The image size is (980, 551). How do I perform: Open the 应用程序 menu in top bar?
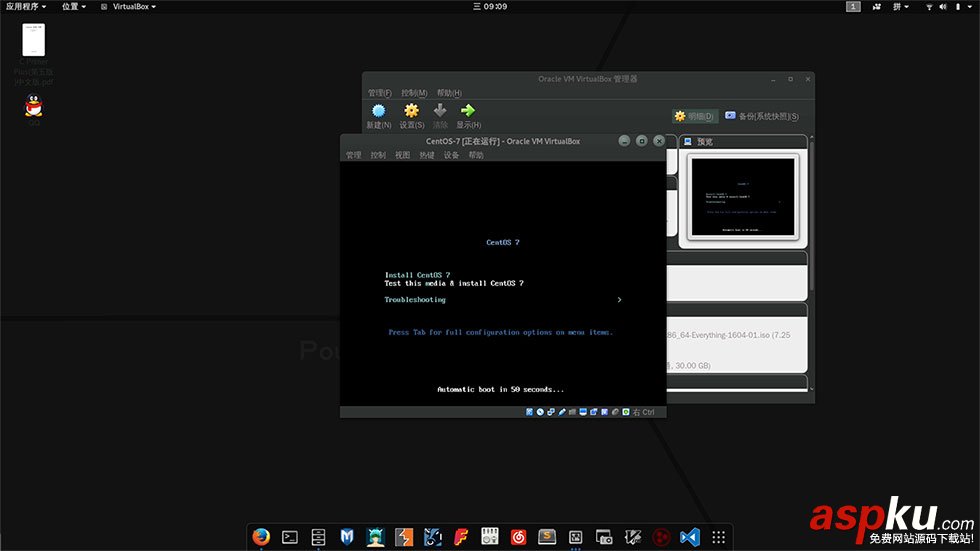(x=26, y=6)
